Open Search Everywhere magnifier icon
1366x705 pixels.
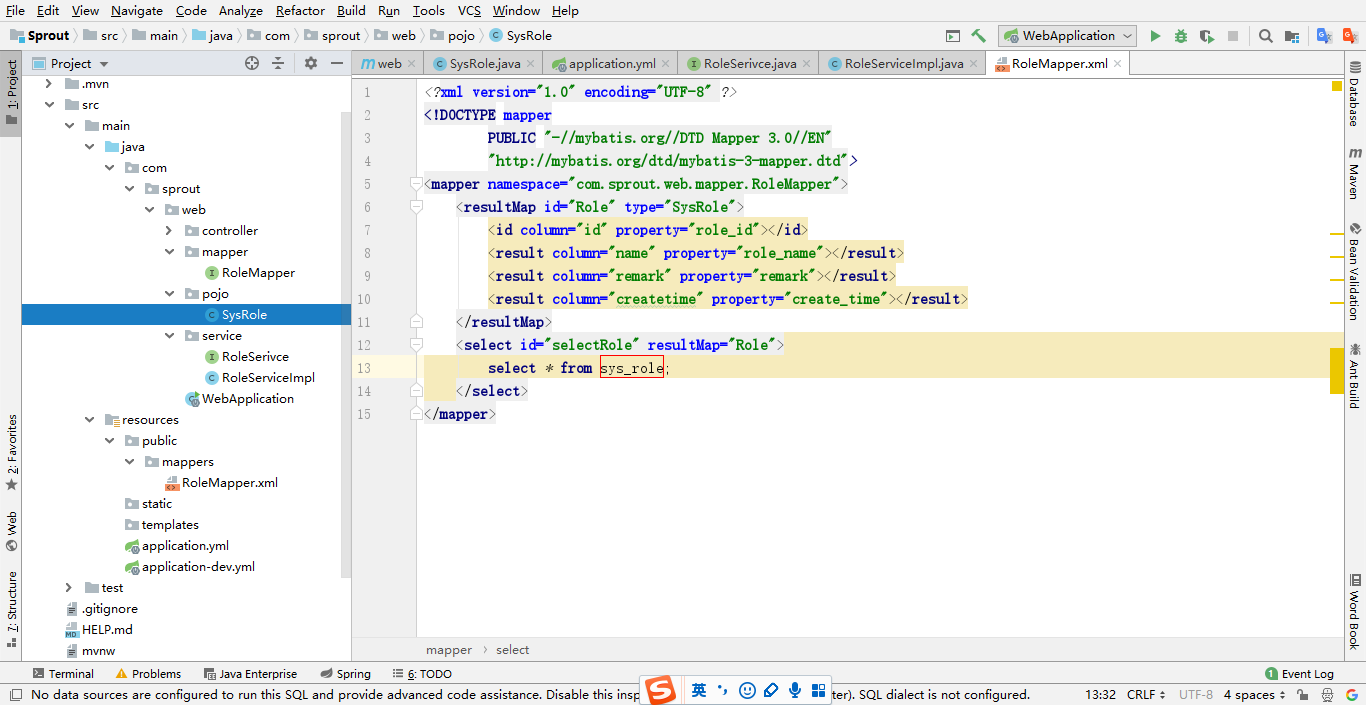tap(1266, 36)
